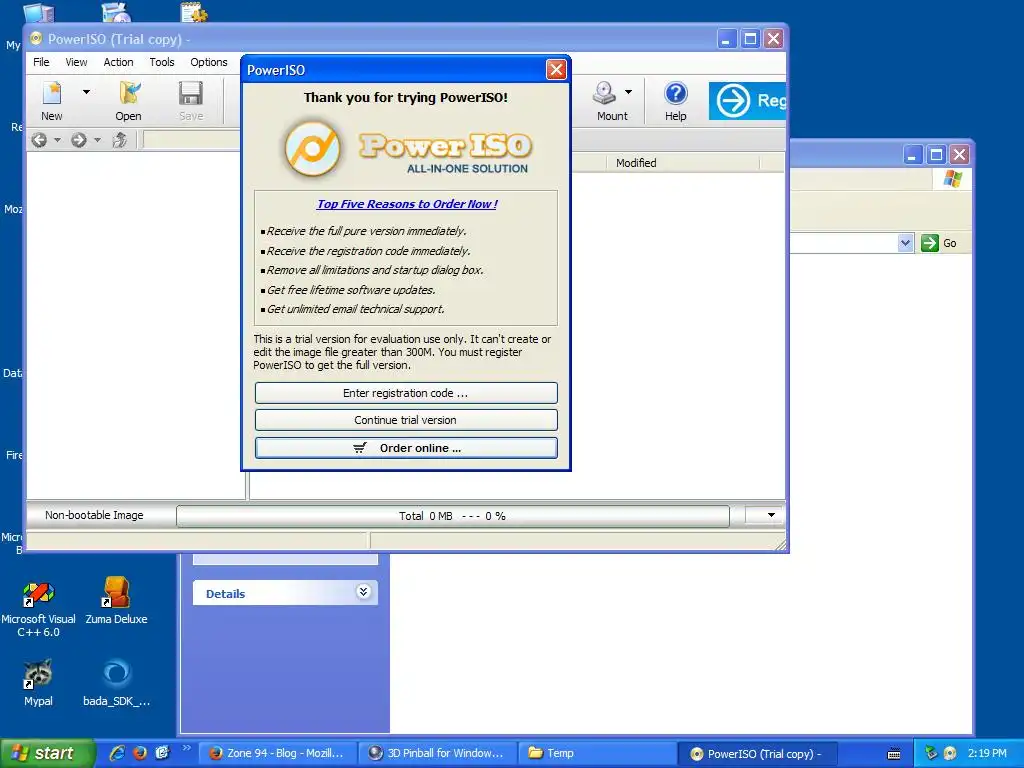Click the New image toolbar icon

[52, 93]
